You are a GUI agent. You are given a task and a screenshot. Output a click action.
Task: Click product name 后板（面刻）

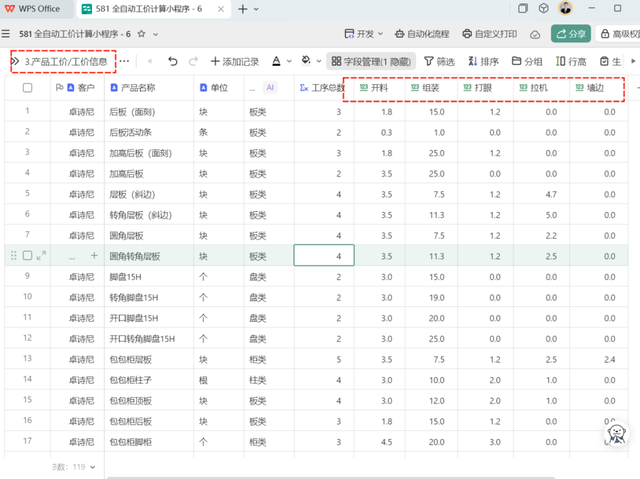[x=132, y=112]
